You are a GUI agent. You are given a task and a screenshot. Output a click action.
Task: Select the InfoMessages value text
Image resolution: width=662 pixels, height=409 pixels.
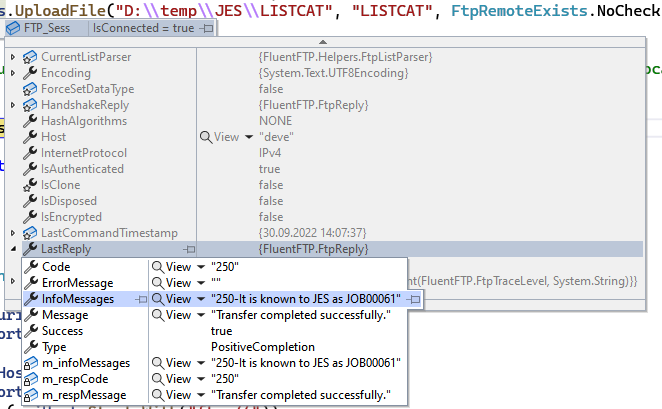point(305,299)
